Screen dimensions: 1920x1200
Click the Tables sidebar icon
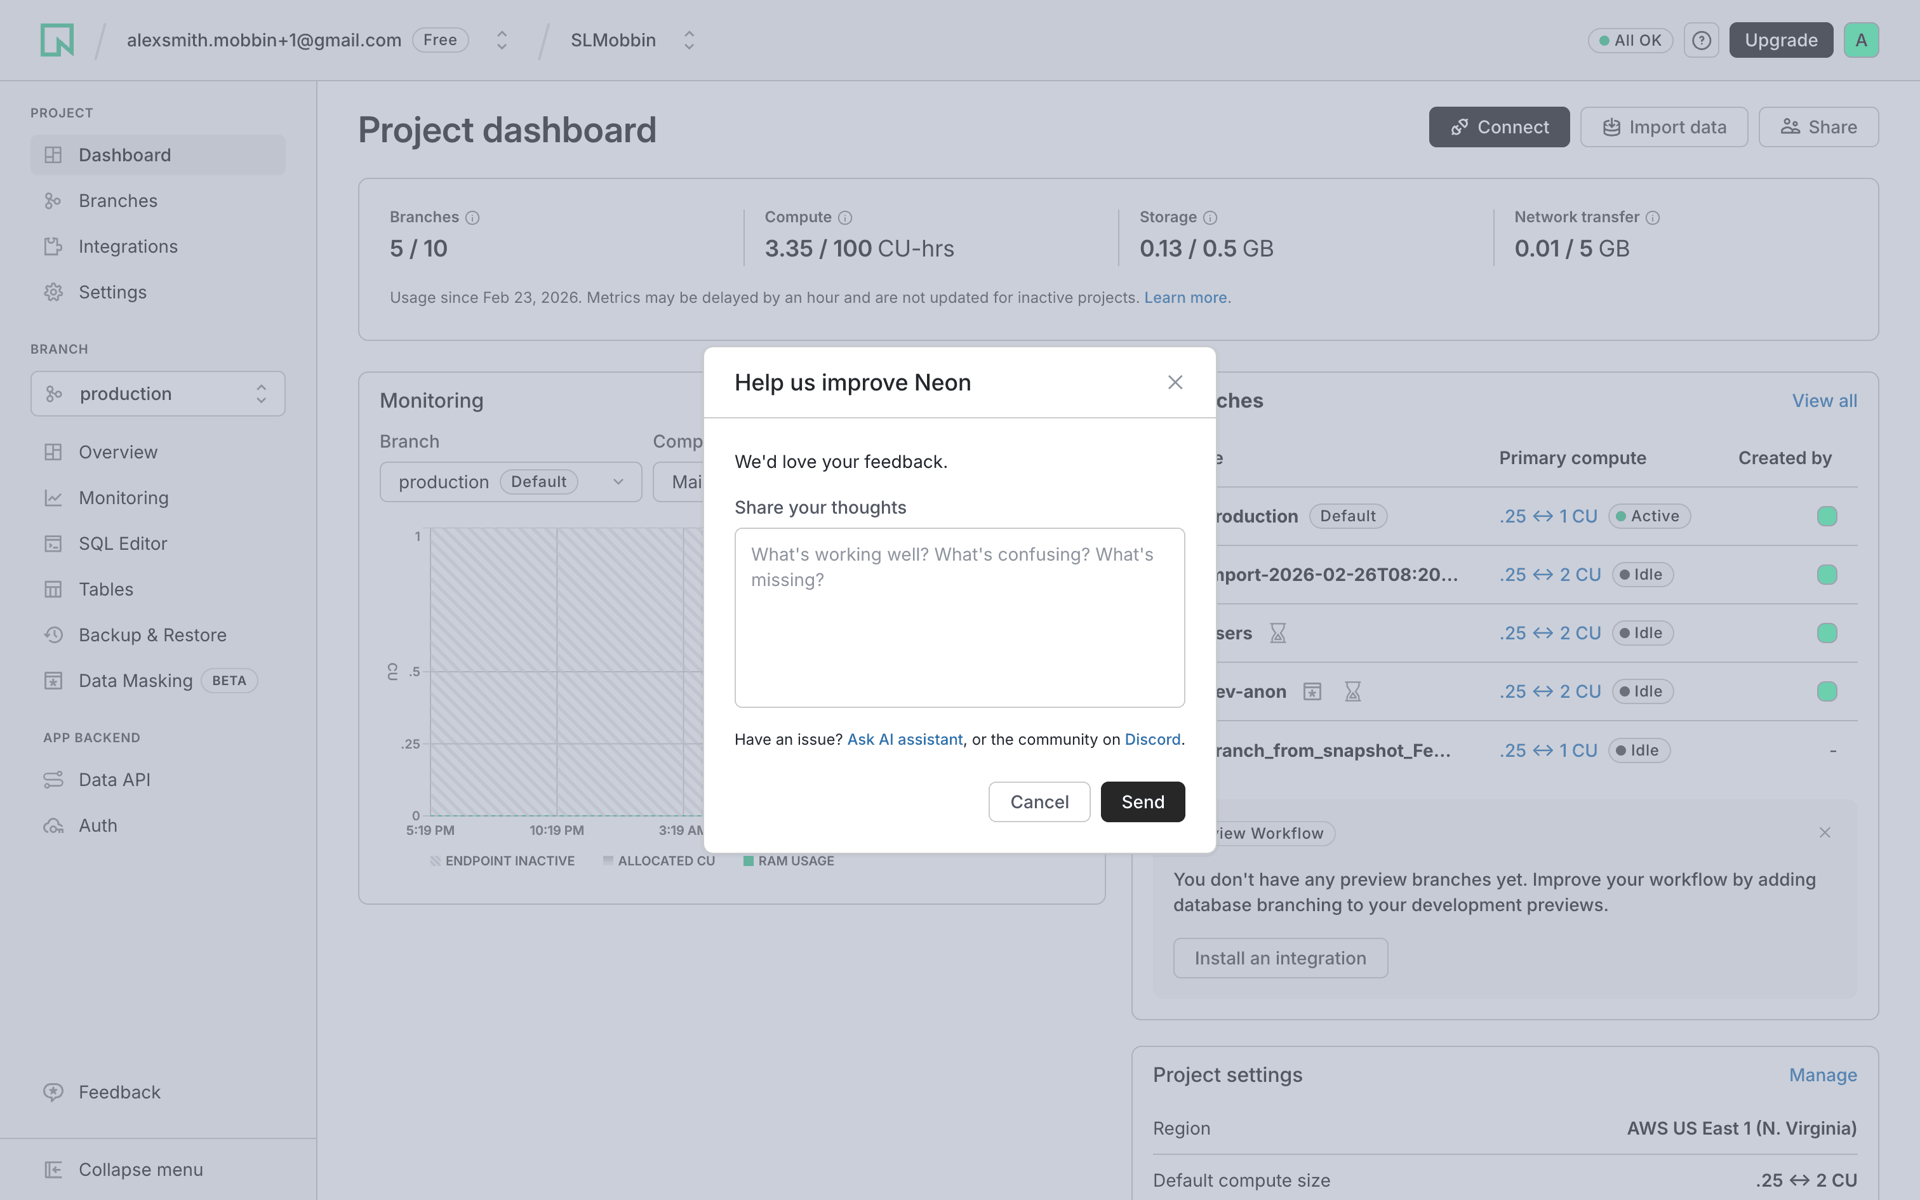click(x=53, y=589)
